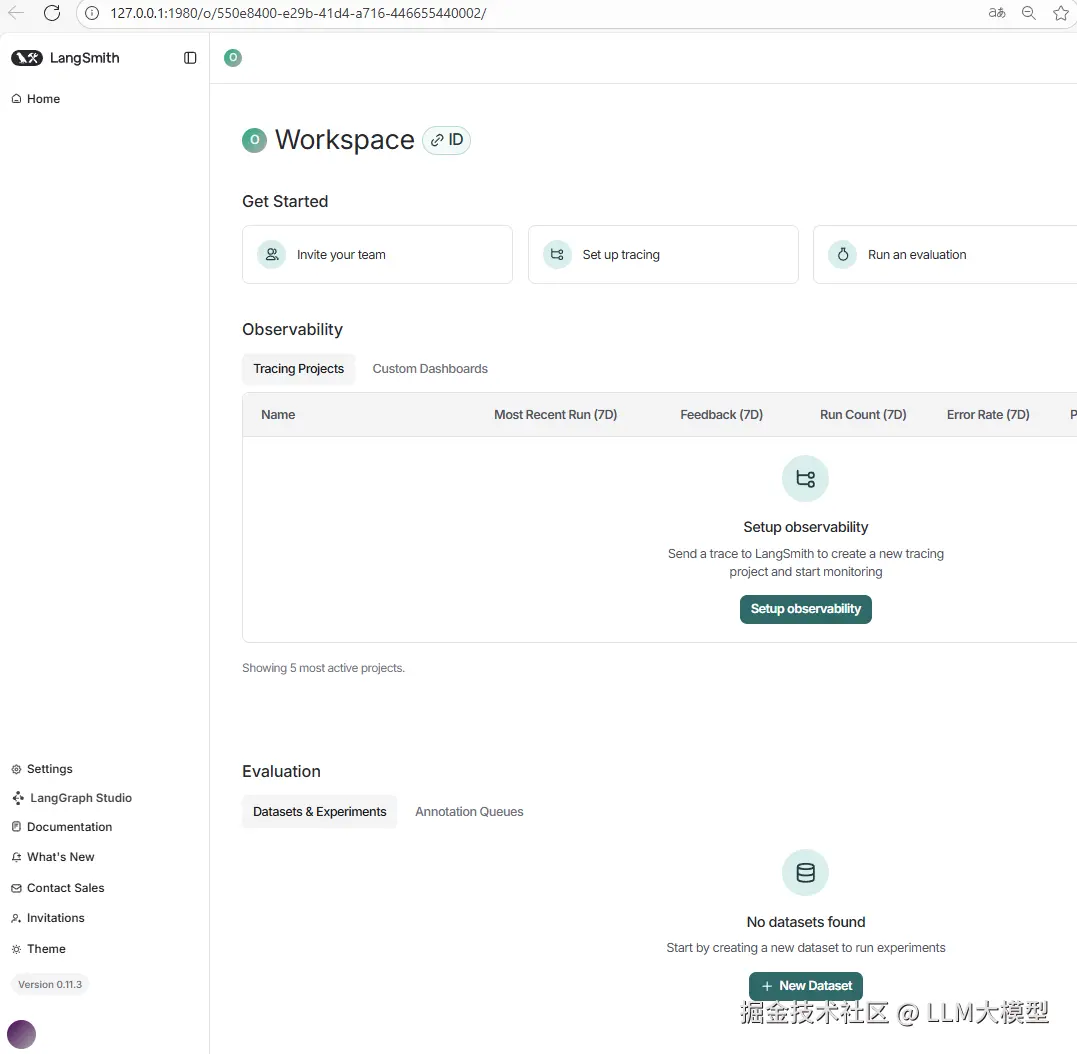The height and width of the screenshot is (1054, 1077).
Task: Switch to the Tracing Projects tab
Action: pos(298,369)
